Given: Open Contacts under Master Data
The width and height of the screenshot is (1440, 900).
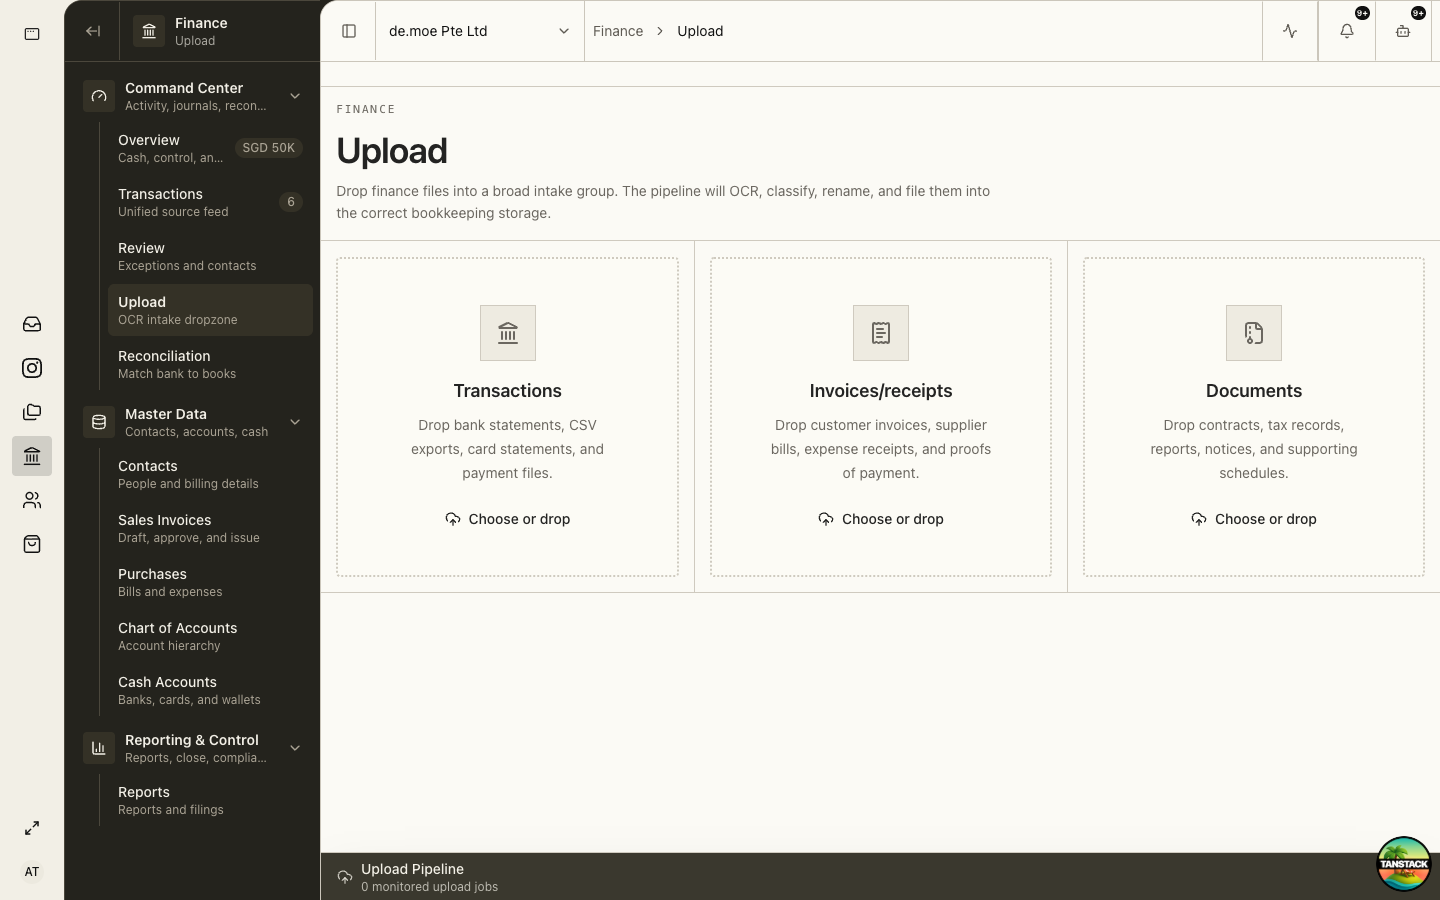Looking at the screenshot, I should click(210, 474).
